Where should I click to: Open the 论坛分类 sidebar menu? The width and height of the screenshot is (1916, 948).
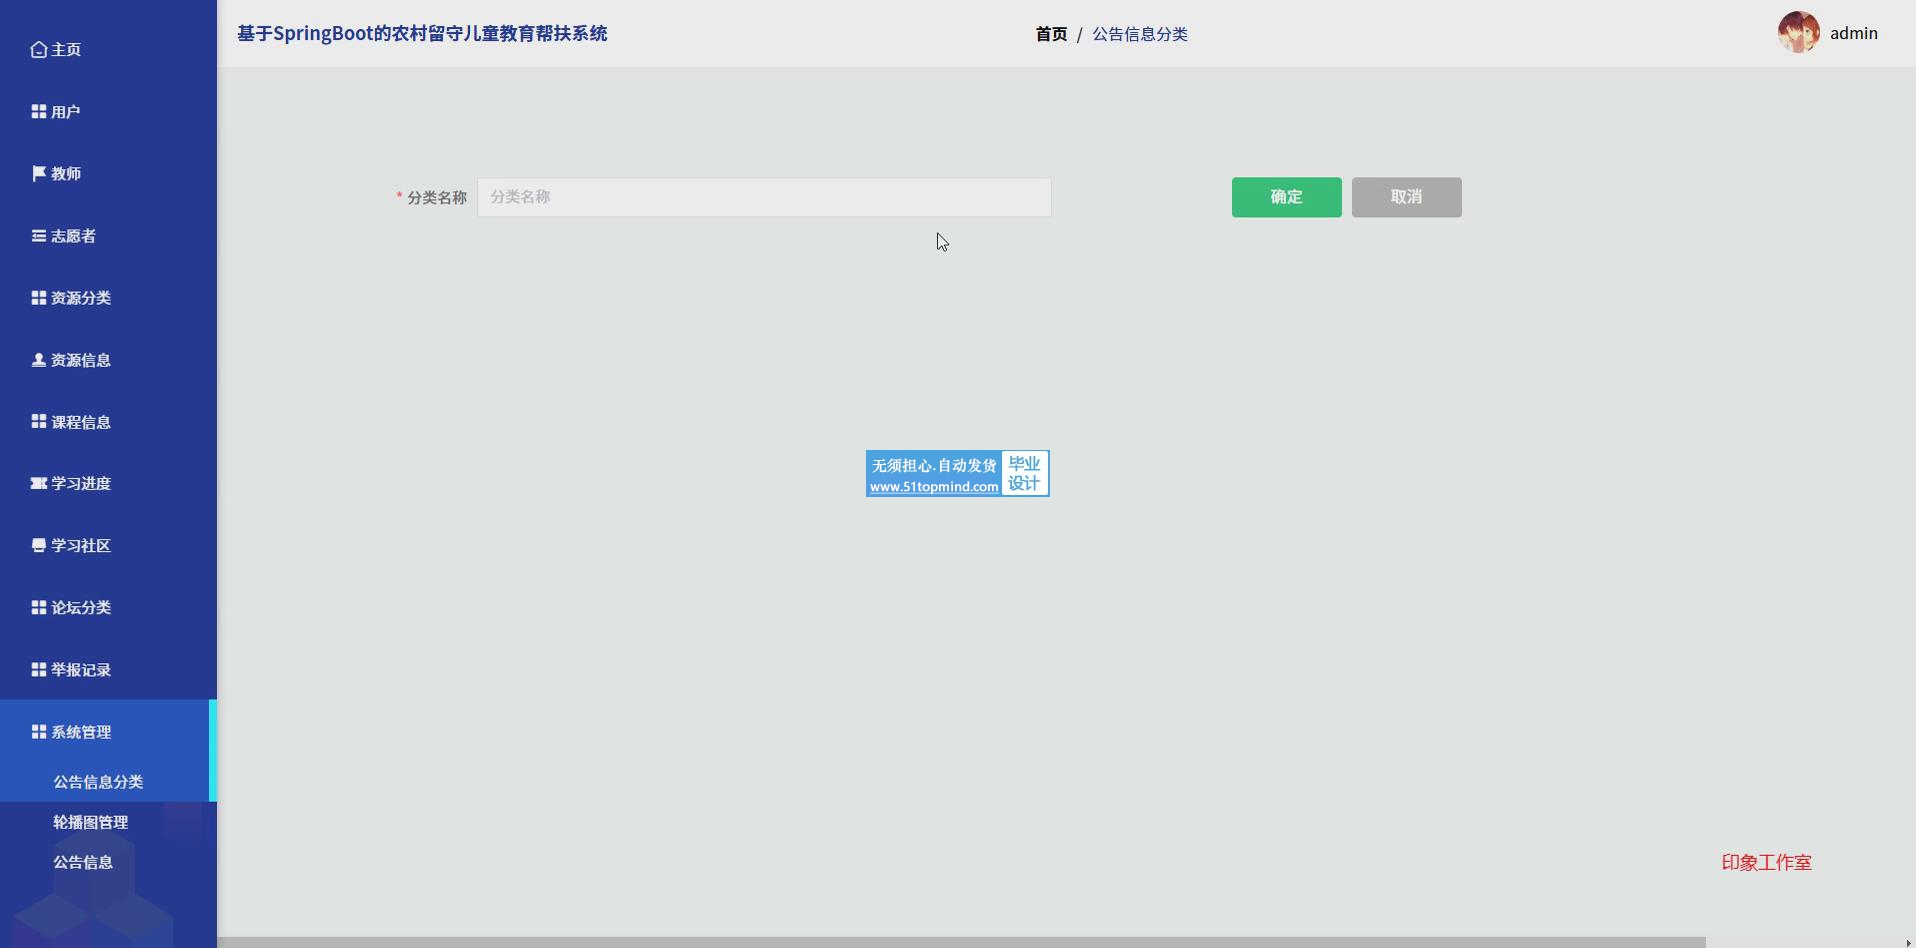point(80,608)
